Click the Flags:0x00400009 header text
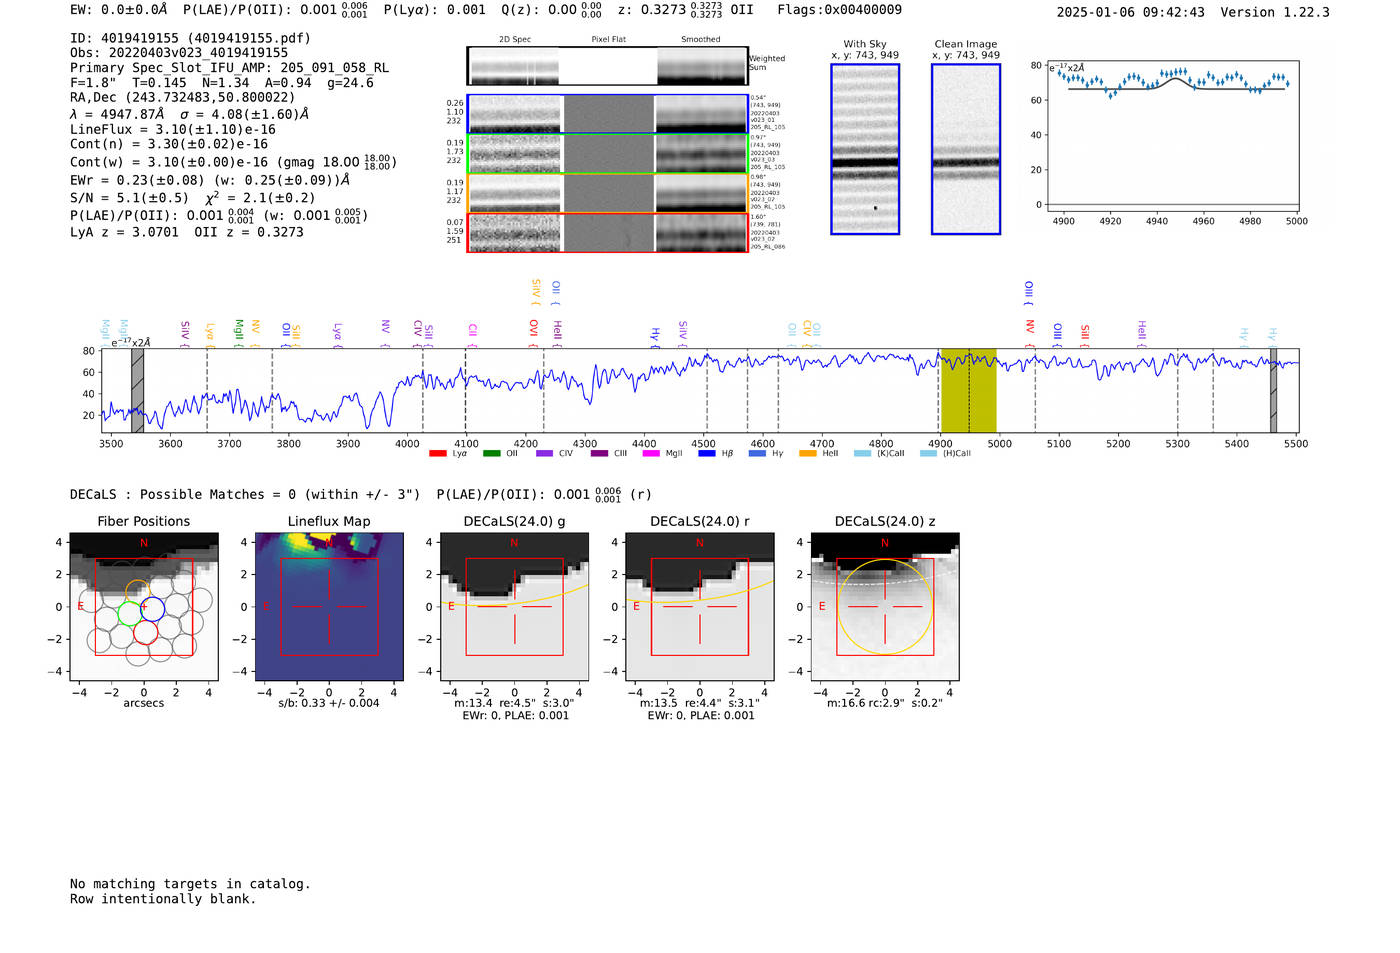Image resolution: width=1400 pixels, height=953 pixels. [840, 10]
